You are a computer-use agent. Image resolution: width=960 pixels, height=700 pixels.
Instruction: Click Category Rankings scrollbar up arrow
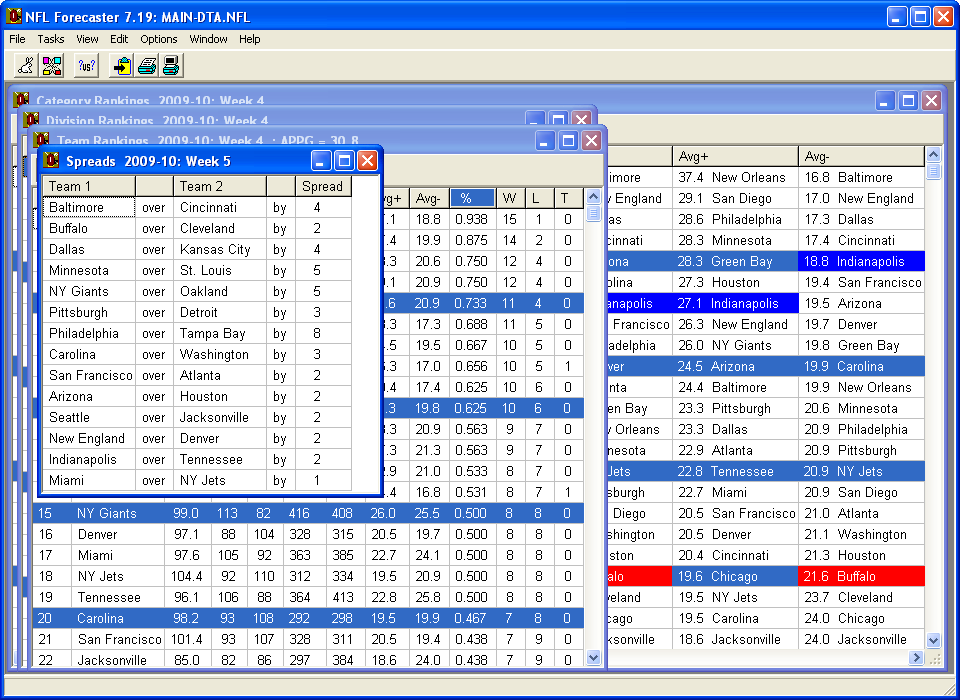pos(933,154)
